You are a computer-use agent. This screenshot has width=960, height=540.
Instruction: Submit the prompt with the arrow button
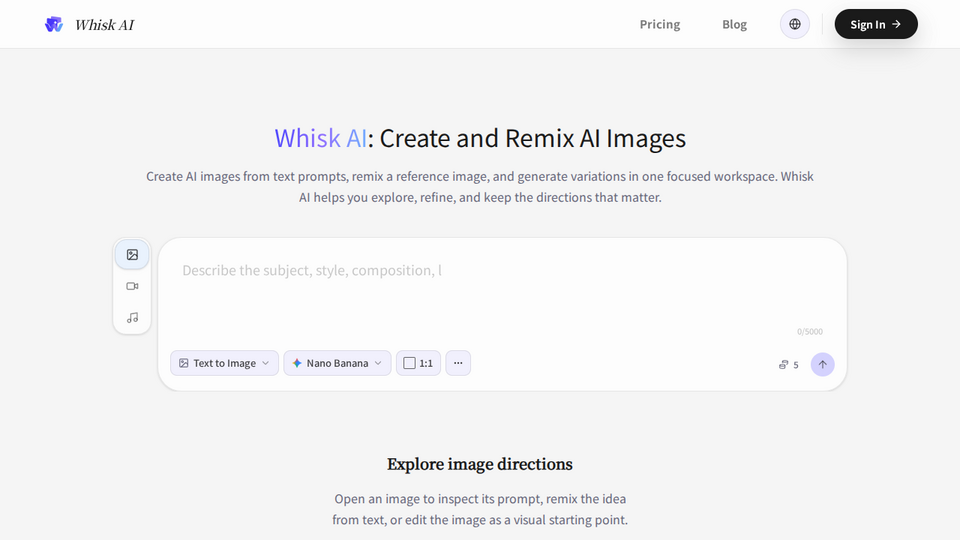click(822, 364)
